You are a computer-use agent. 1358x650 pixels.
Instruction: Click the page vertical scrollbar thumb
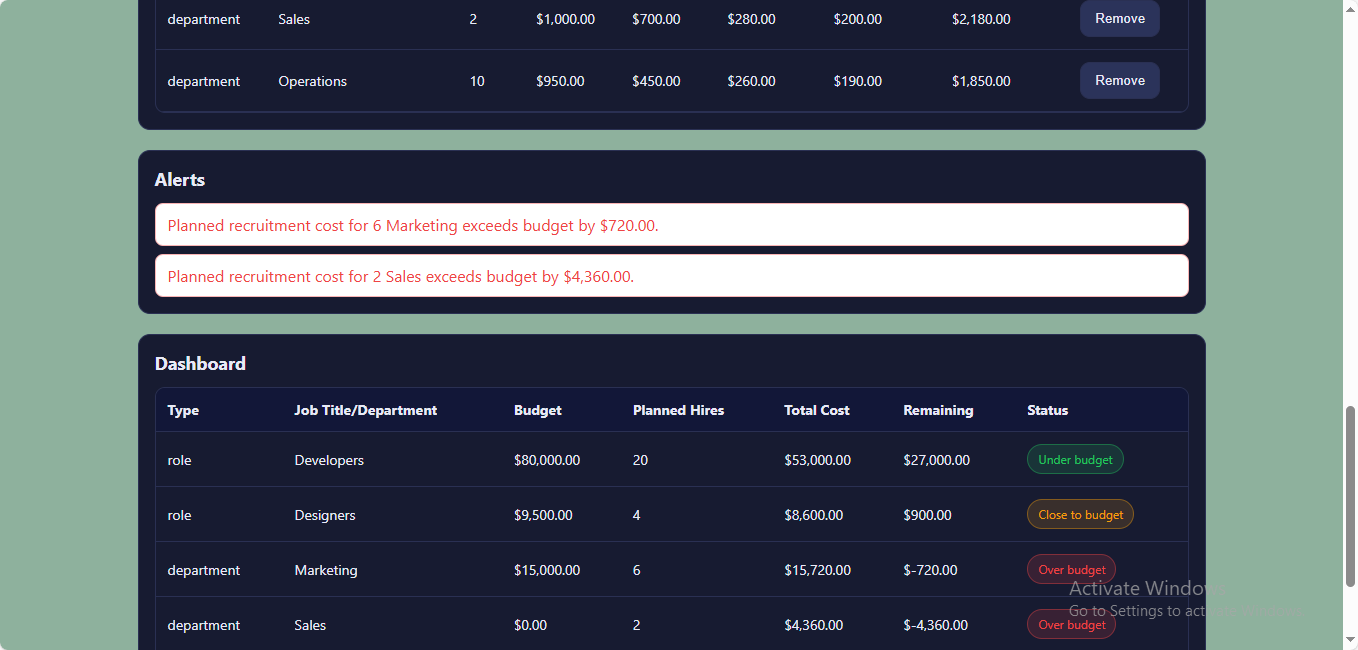pyautogui.click(x=1350, y=496)
